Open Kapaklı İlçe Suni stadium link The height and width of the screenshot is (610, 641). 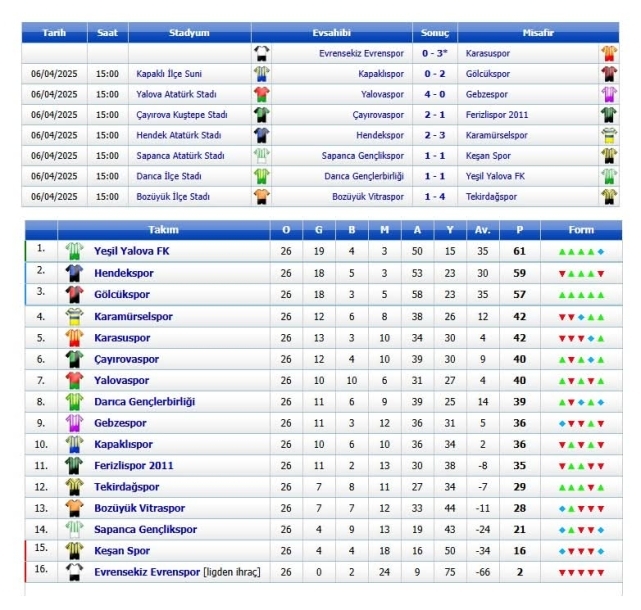[170, 74]
